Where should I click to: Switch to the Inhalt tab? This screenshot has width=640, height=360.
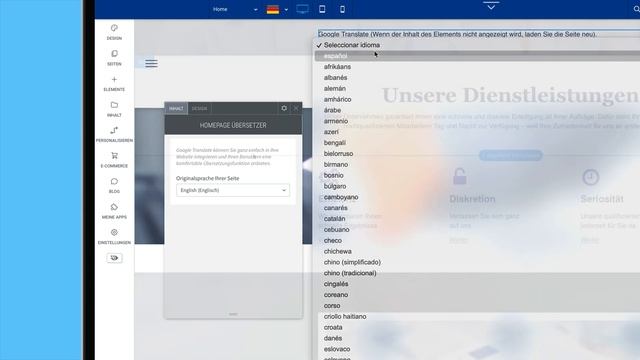pos(176,109)
